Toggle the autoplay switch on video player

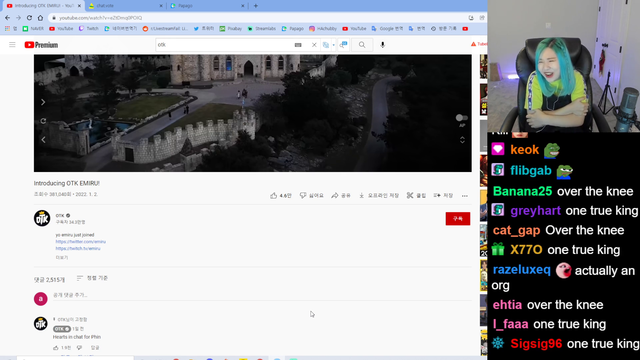(x=462, y=118)
